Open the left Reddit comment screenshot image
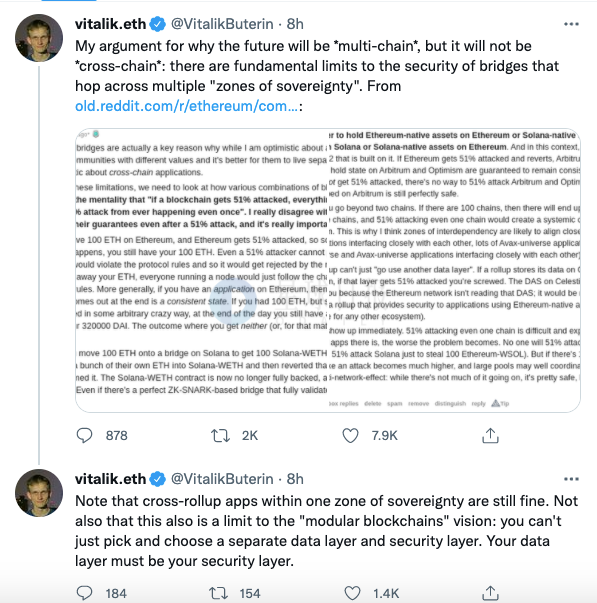 [x=202, y=270]
